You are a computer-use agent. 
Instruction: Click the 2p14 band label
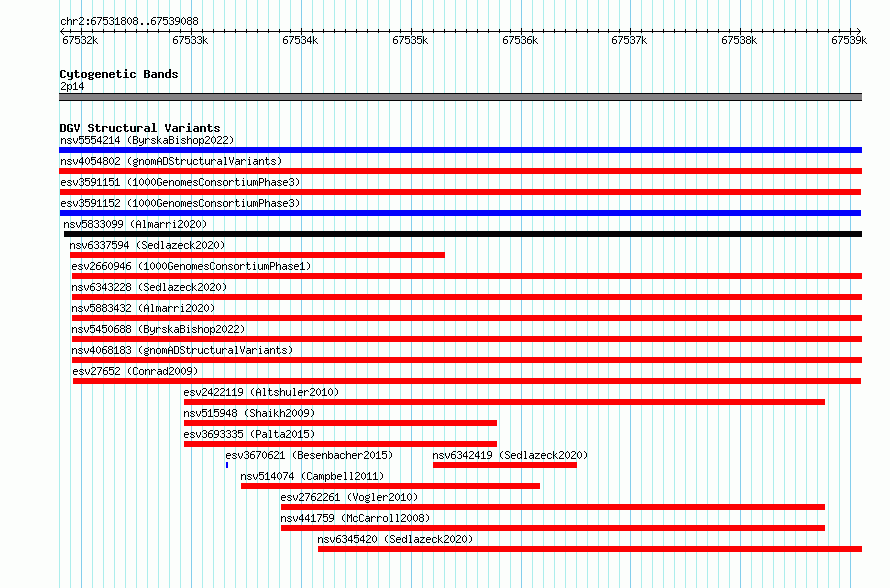coord(72,86)
